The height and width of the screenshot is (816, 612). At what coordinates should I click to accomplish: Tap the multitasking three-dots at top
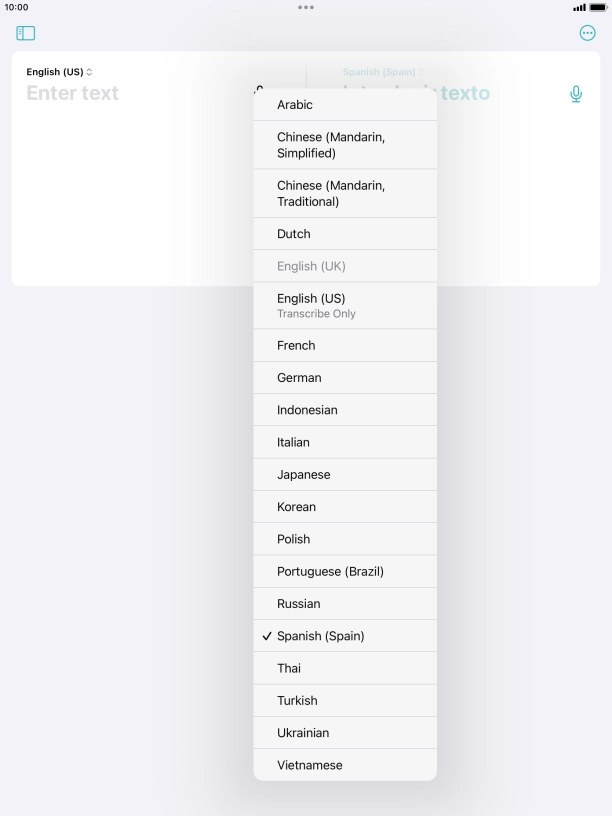pyautogui.click(x=306, y=7)
